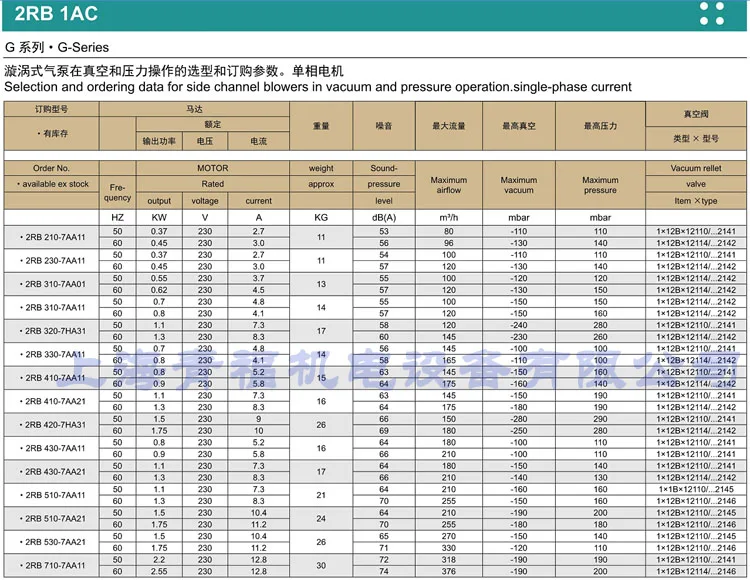Select order number 2RB 210-7AA11
This screenshot has height=580, width=750.
point(55,237)
